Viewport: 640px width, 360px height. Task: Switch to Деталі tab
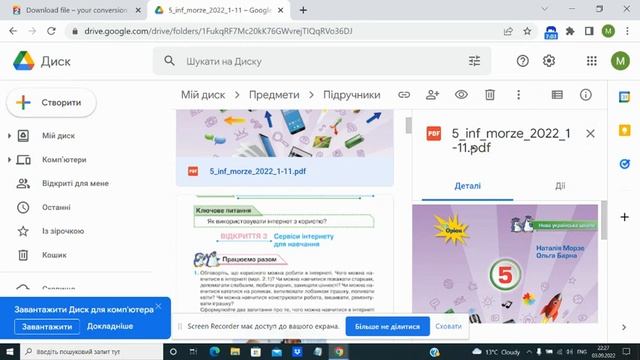click(467, 186)
